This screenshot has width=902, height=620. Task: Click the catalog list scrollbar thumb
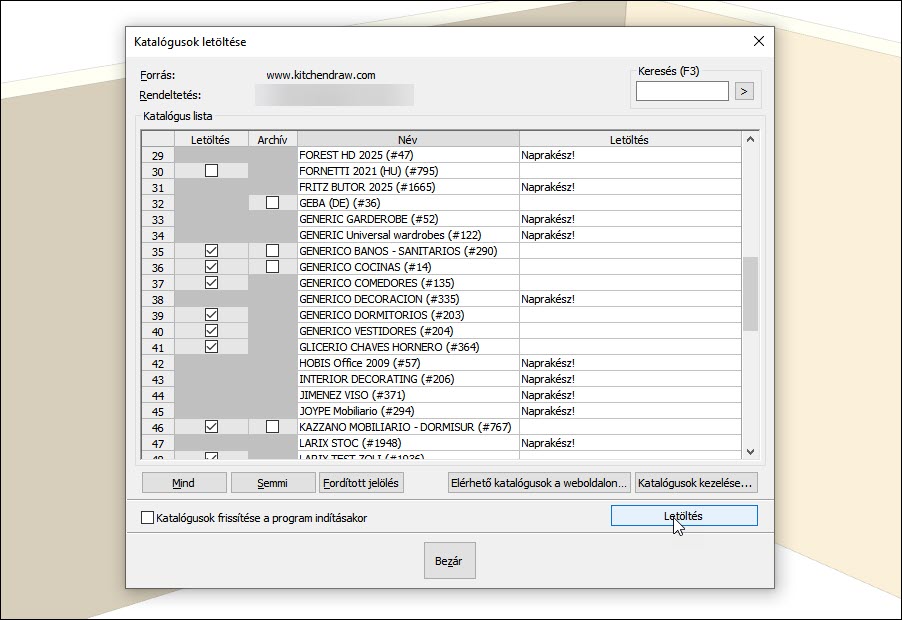point(750,294)
